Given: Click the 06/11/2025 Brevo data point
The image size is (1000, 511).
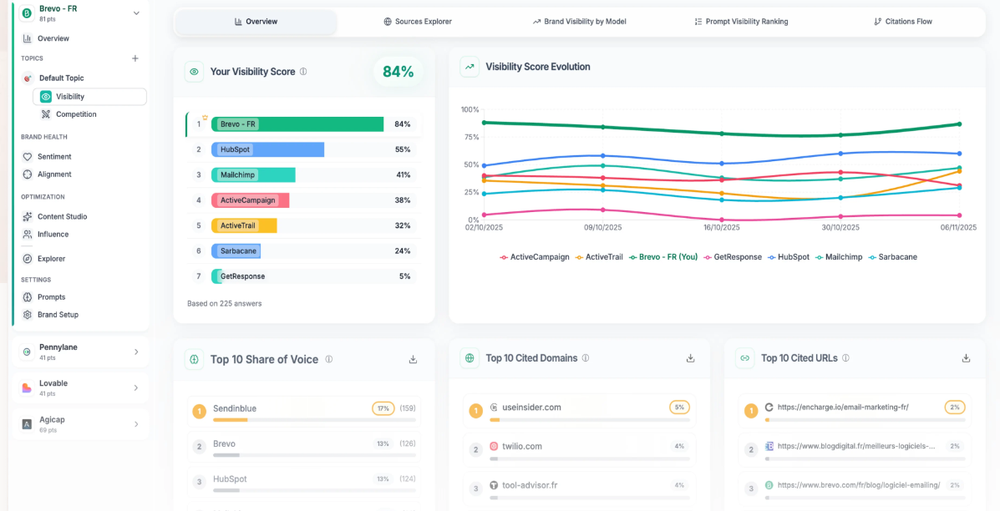Looking at the screenshot, I should 959,124.
